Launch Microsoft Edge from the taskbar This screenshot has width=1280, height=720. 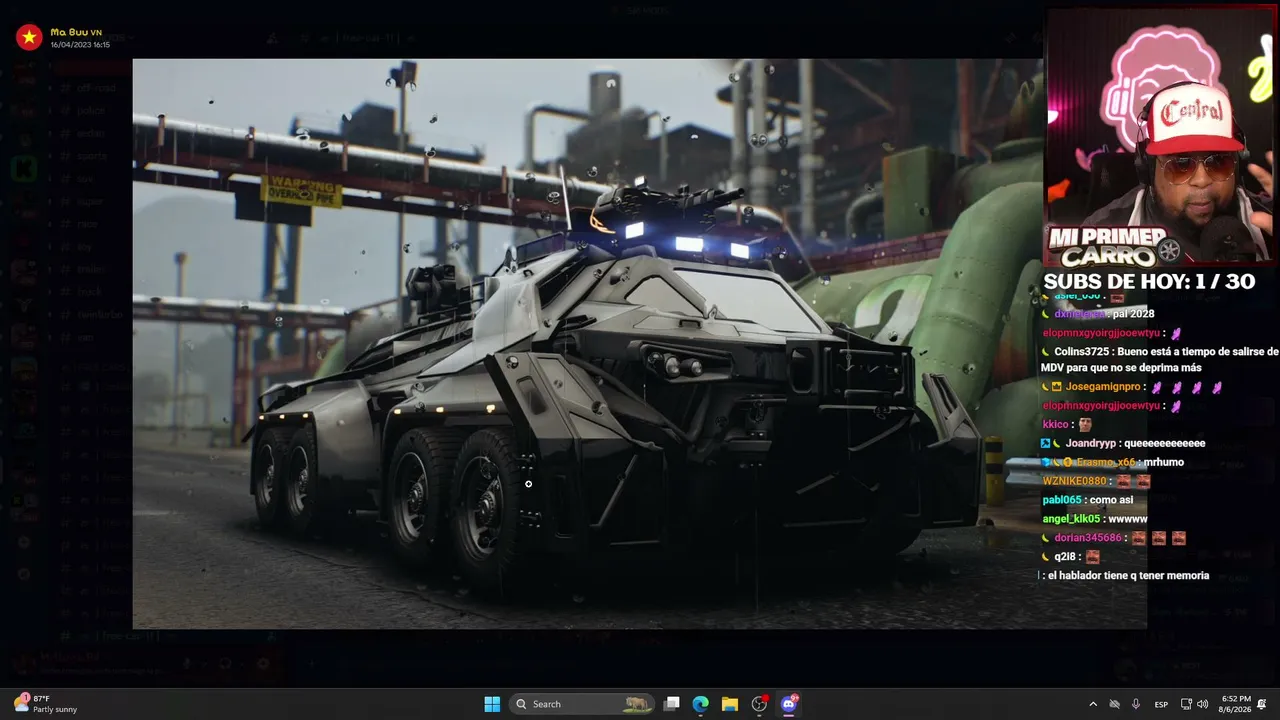point(701,704)
